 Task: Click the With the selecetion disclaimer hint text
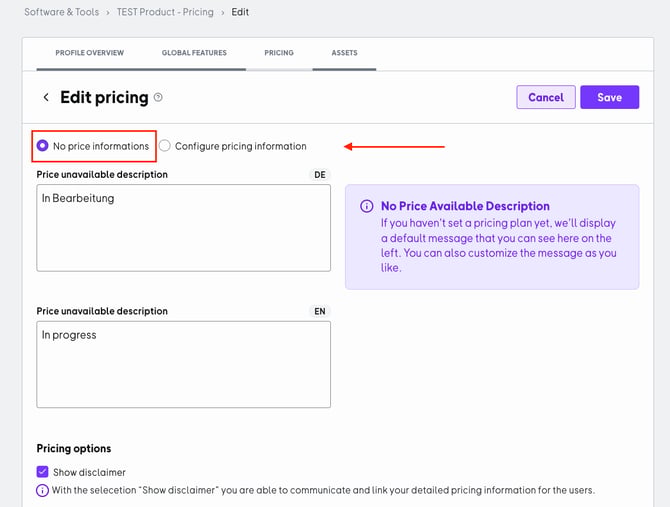pos(323,490)
